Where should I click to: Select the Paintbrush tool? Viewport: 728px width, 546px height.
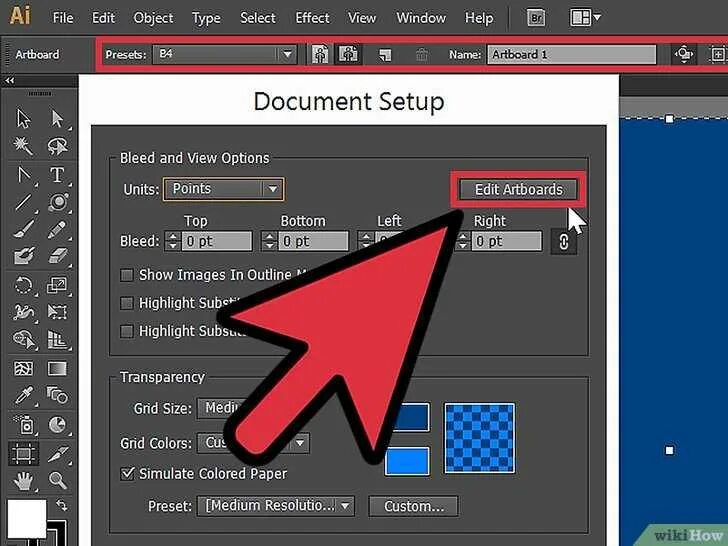pyautogui.click(x=23, y=229)
